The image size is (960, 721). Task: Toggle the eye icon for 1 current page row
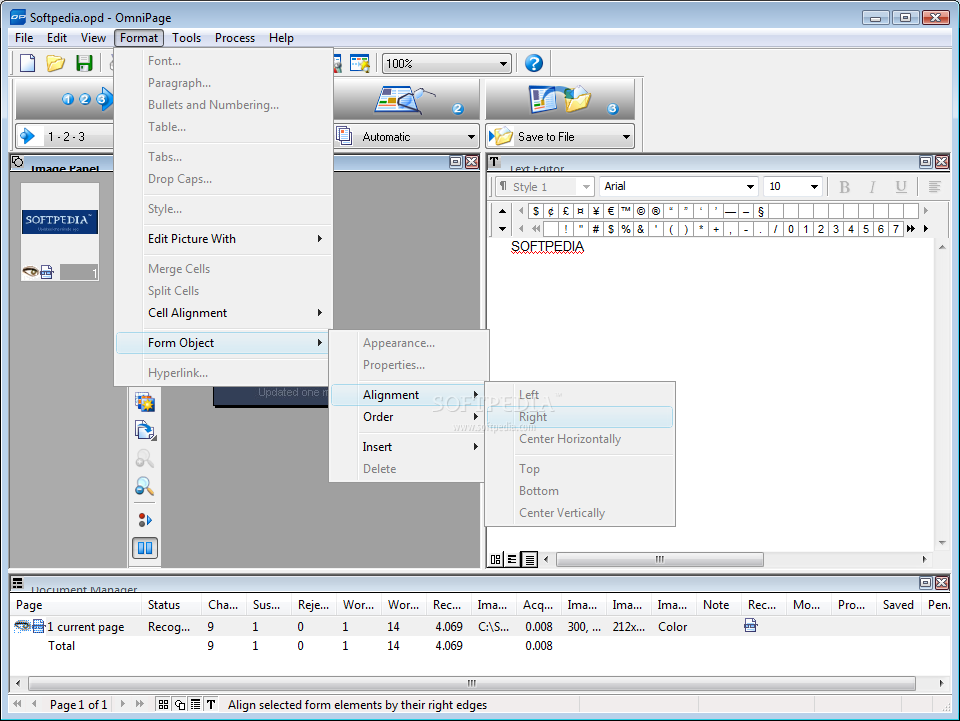click(x=23, y=626)
